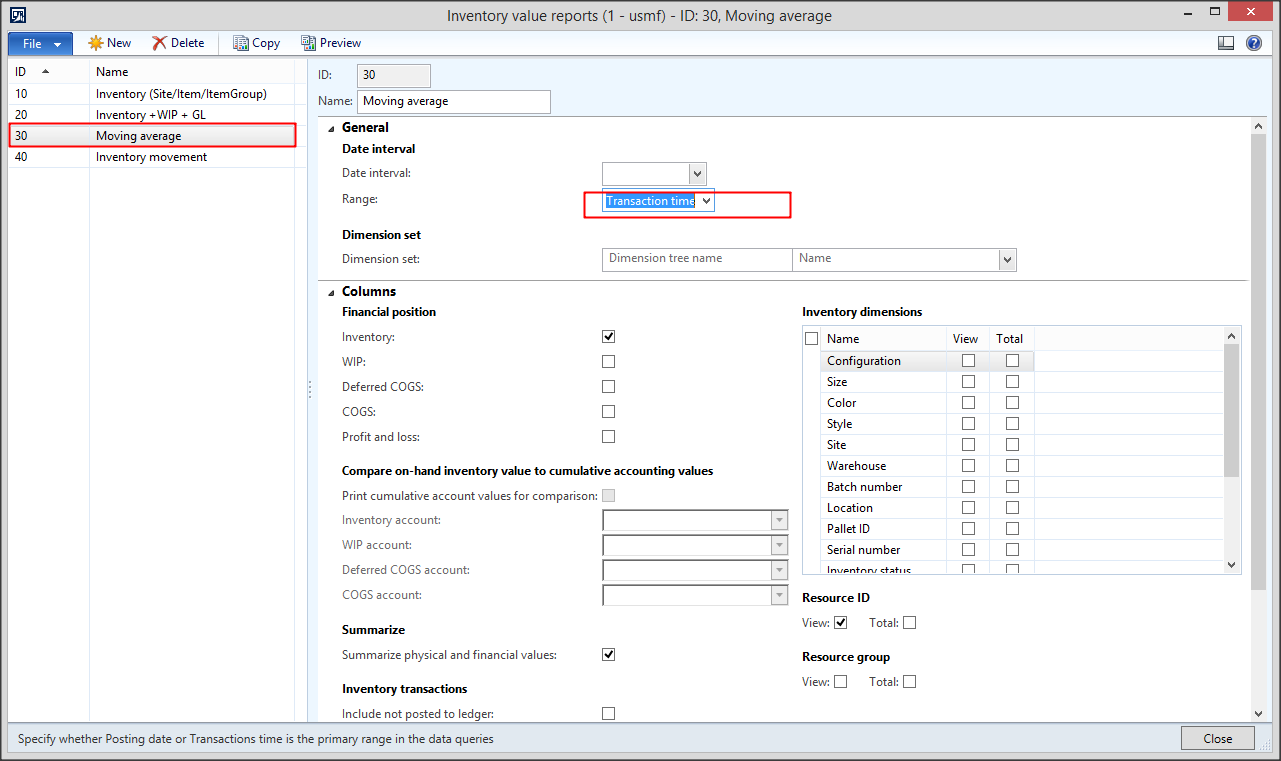The image size is (1281, 761).
Task: Check the View box for the Configuration dimension
Action: (x=966, y=360)
